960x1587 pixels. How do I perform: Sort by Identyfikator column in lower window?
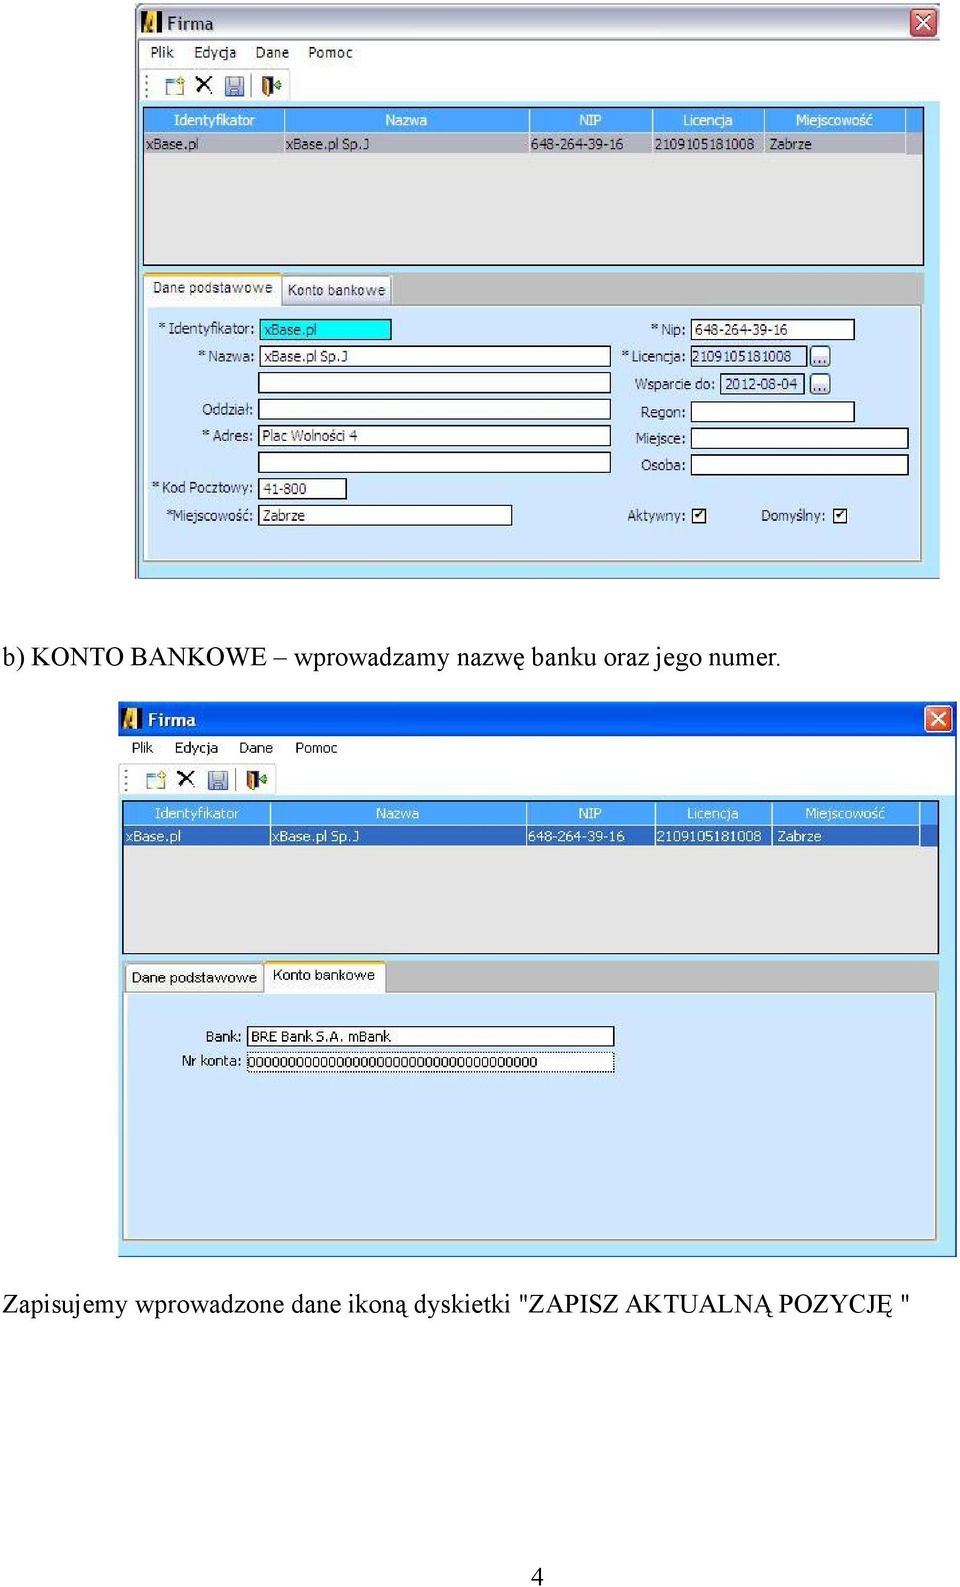coord(196,814)
